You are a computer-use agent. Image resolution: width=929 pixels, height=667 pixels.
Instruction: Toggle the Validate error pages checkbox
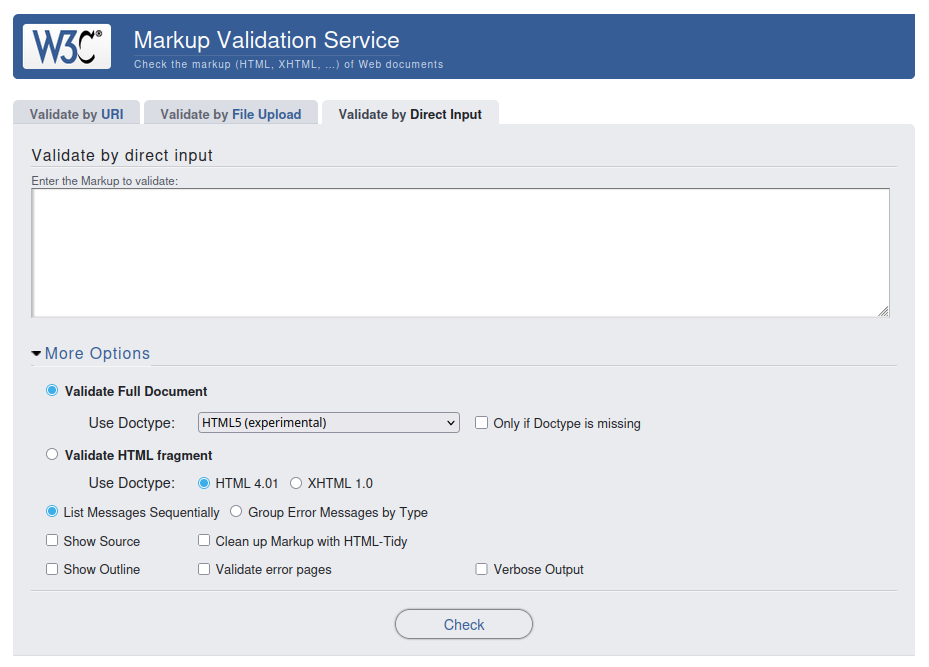(204, 569)
